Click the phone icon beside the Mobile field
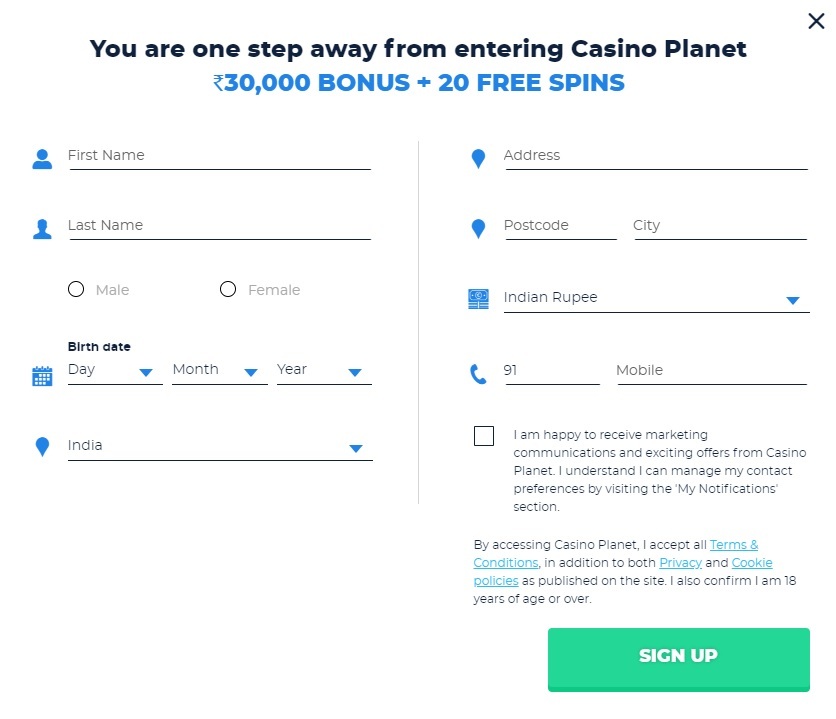Screen dimensions: 836x719 click(478, 371)
